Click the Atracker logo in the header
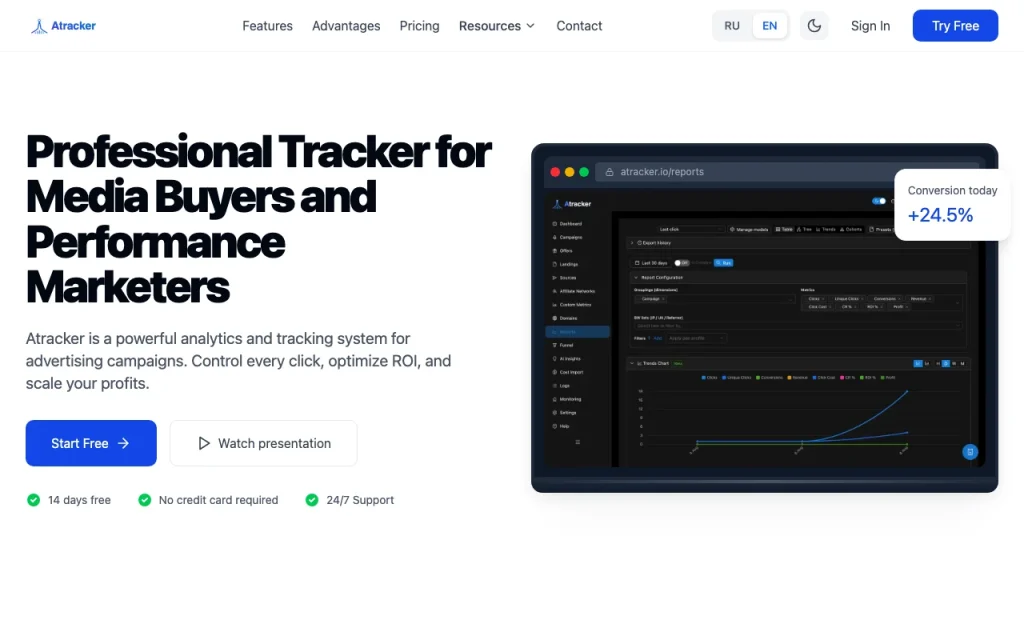Image resolution: width=1024 pixels, height=640 pixels. pos(63,26)
